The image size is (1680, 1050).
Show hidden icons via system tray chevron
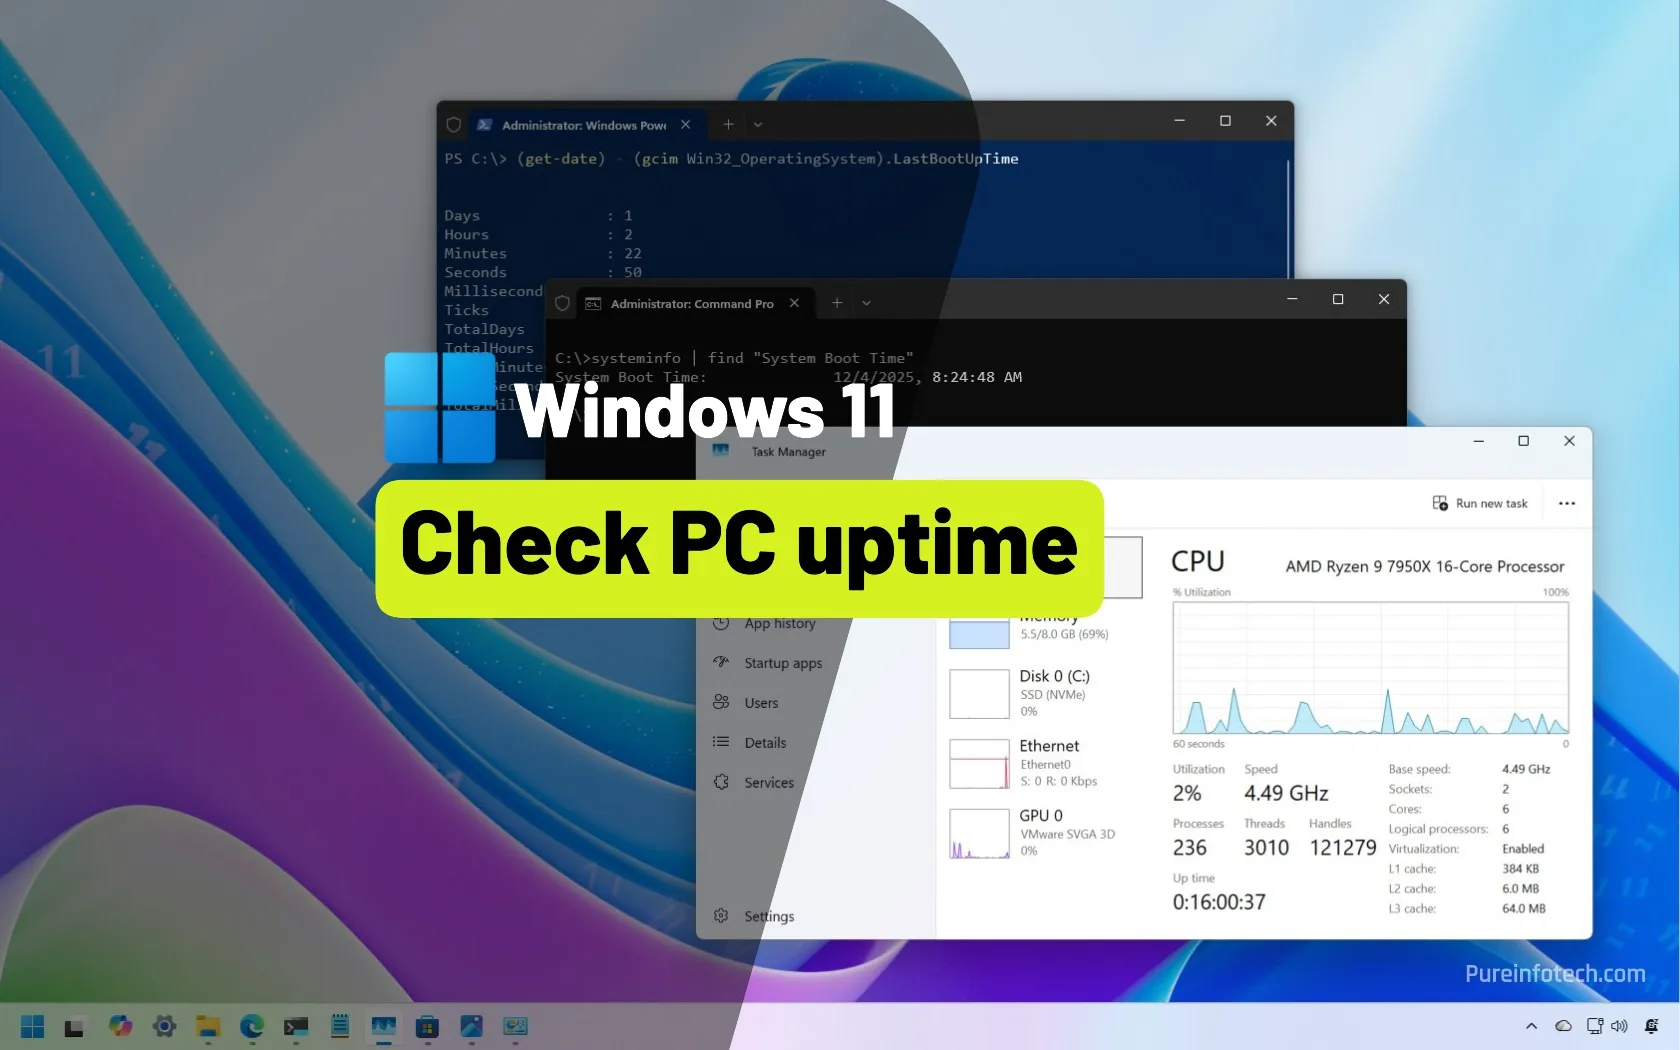coord(1531,1026)
